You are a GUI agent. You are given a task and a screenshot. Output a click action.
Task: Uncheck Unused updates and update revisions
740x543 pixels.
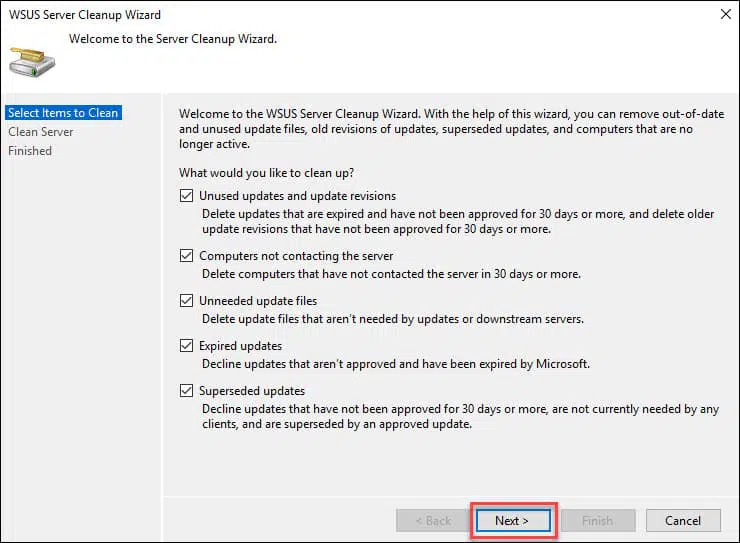(x=186, y=196)
